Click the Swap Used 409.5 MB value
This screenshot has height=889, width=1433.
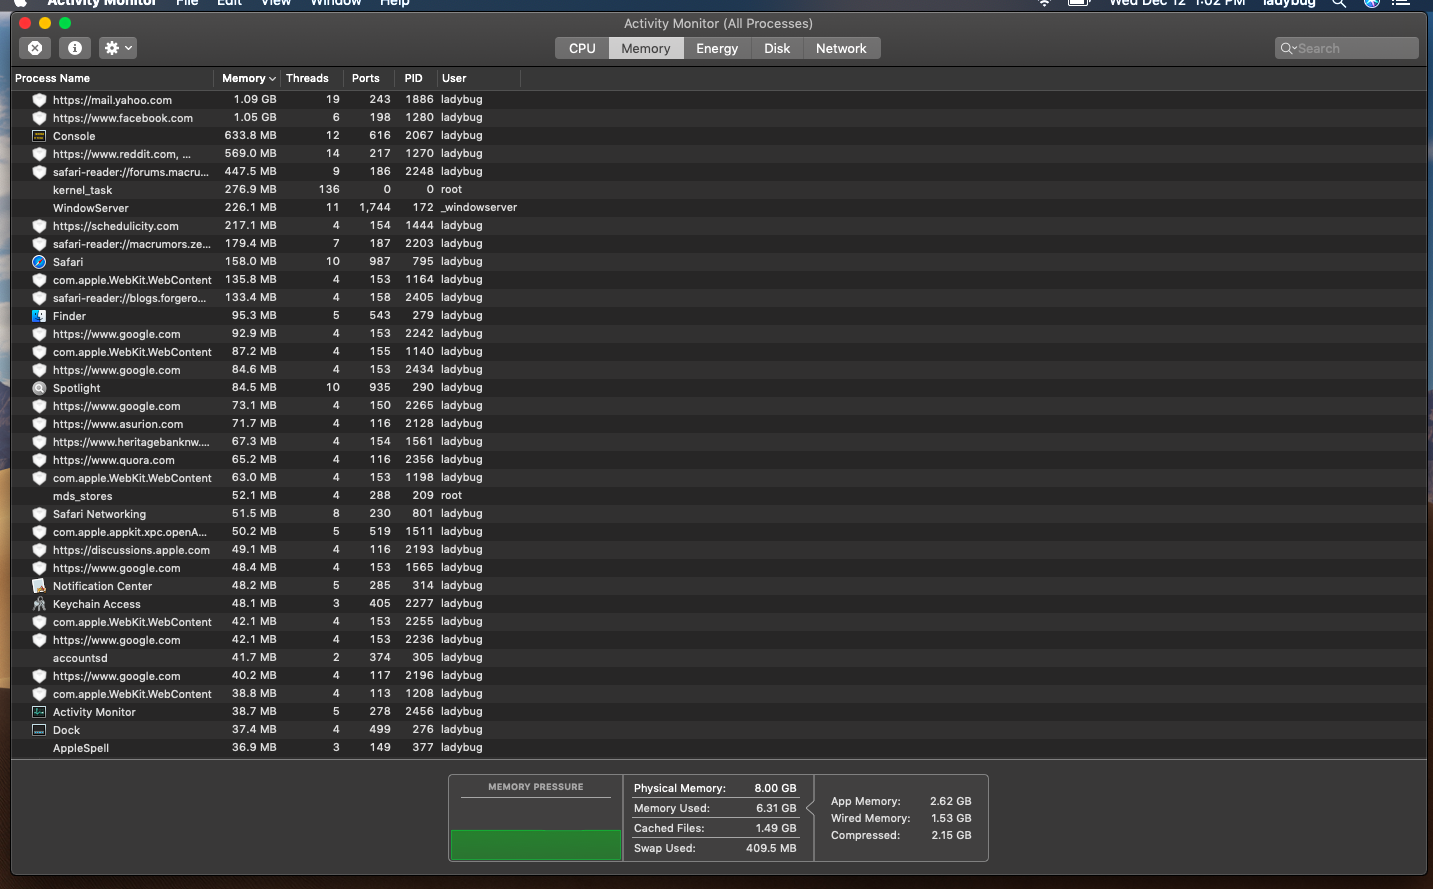coord(771,848)
